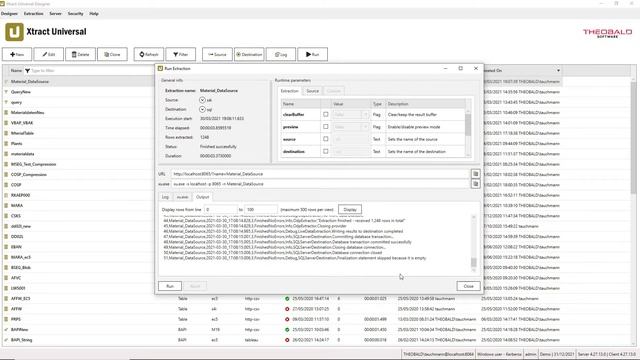The image size is (640, 360).
Task: Switch to the Extraction parameters tab
Action: click(x=290, y=91)
